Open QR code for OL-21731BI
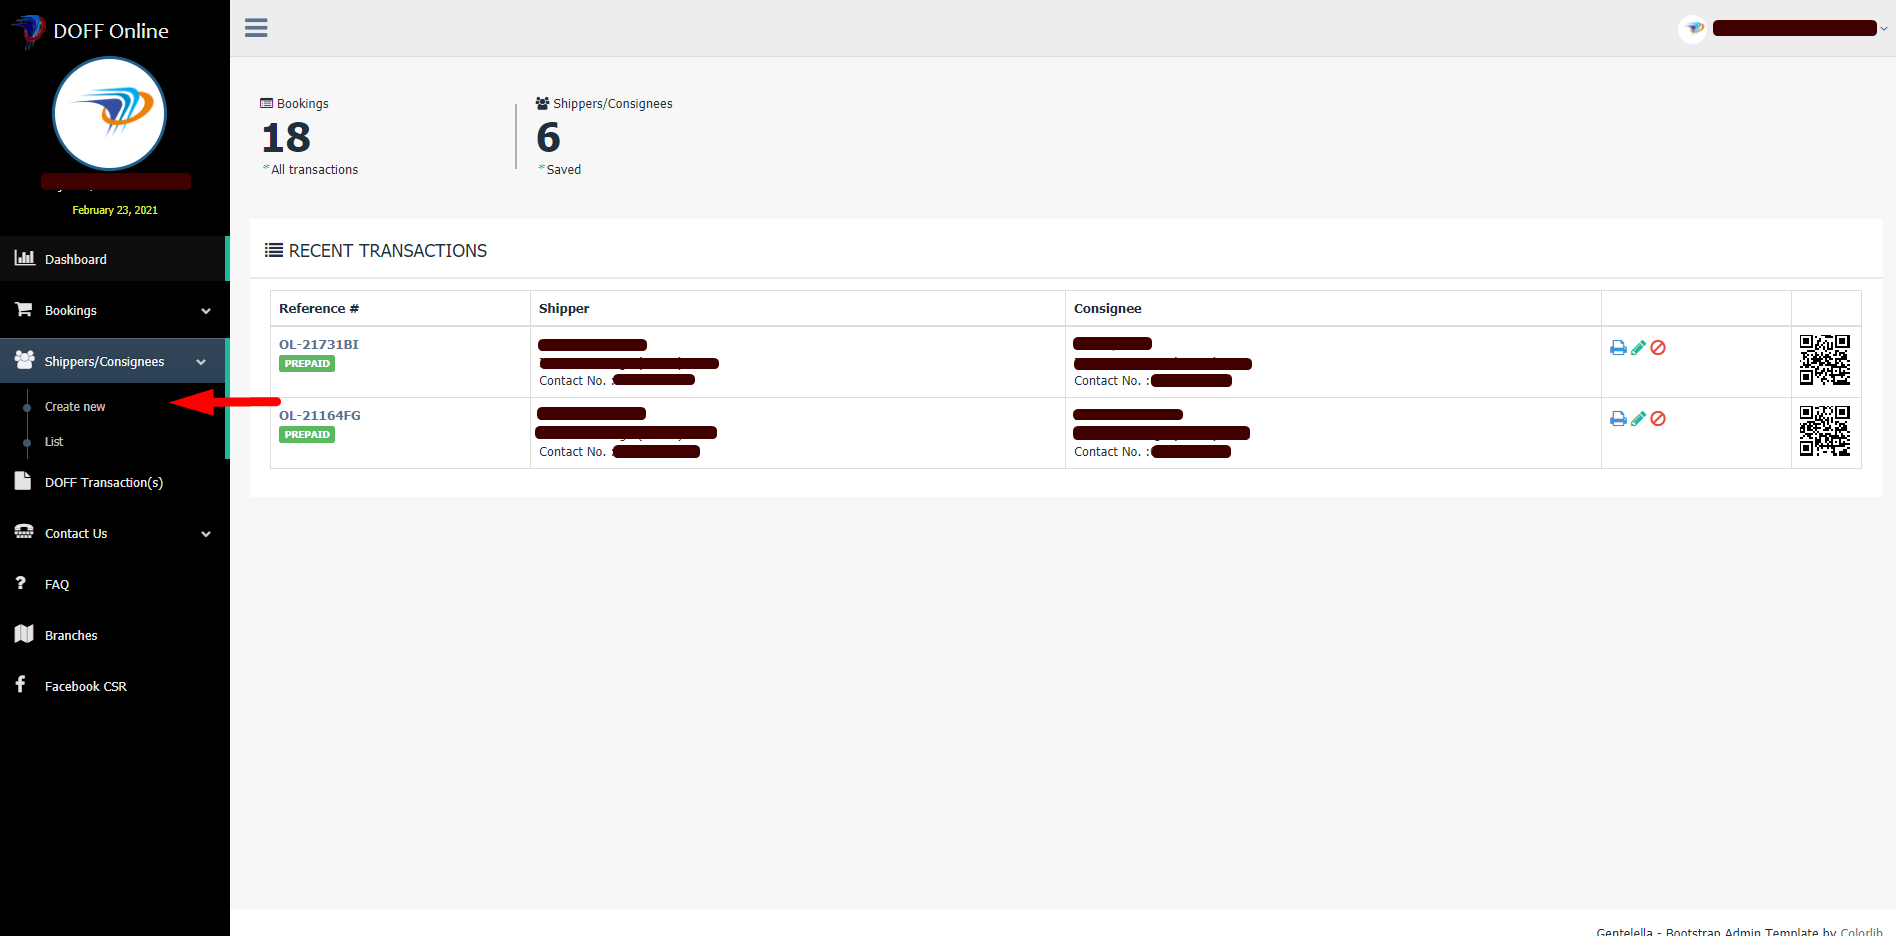Screen dimensions: 1896x936 pos(1825,360)
